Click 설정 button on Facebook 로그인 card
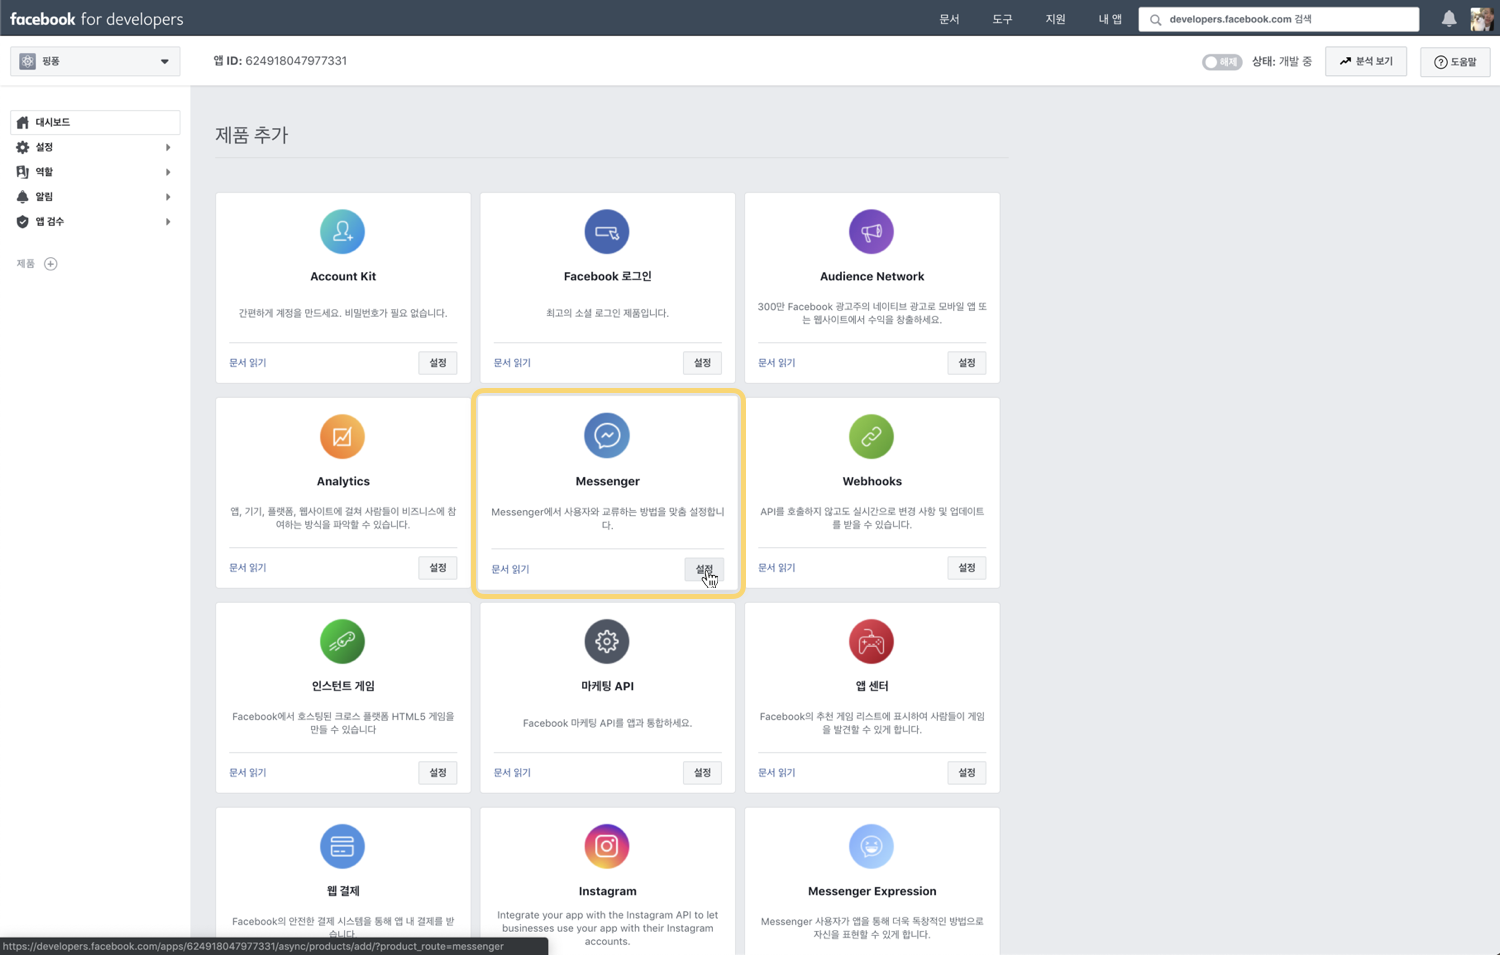 click(702, 363)
